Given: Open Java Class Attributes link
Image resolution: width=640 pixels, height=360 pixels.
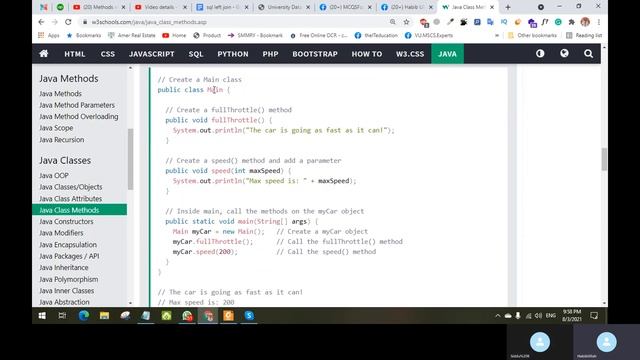Looking at the screenshot, I should pyautogui.click(x=71, y=199).
